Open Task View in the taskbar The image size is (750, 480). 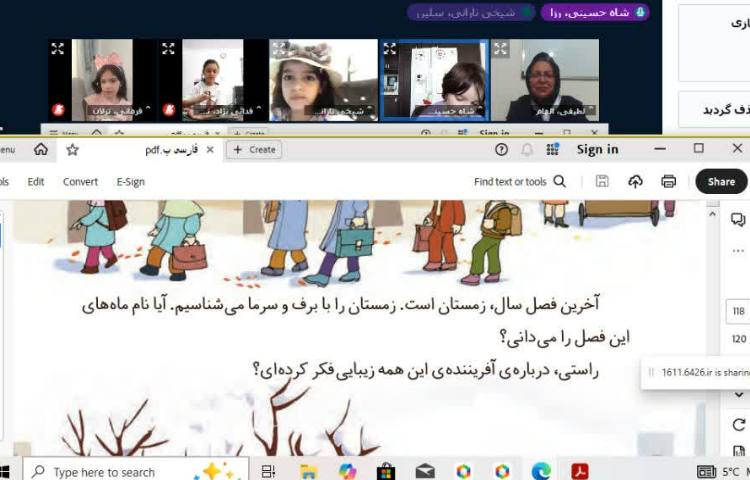point(269,471)
